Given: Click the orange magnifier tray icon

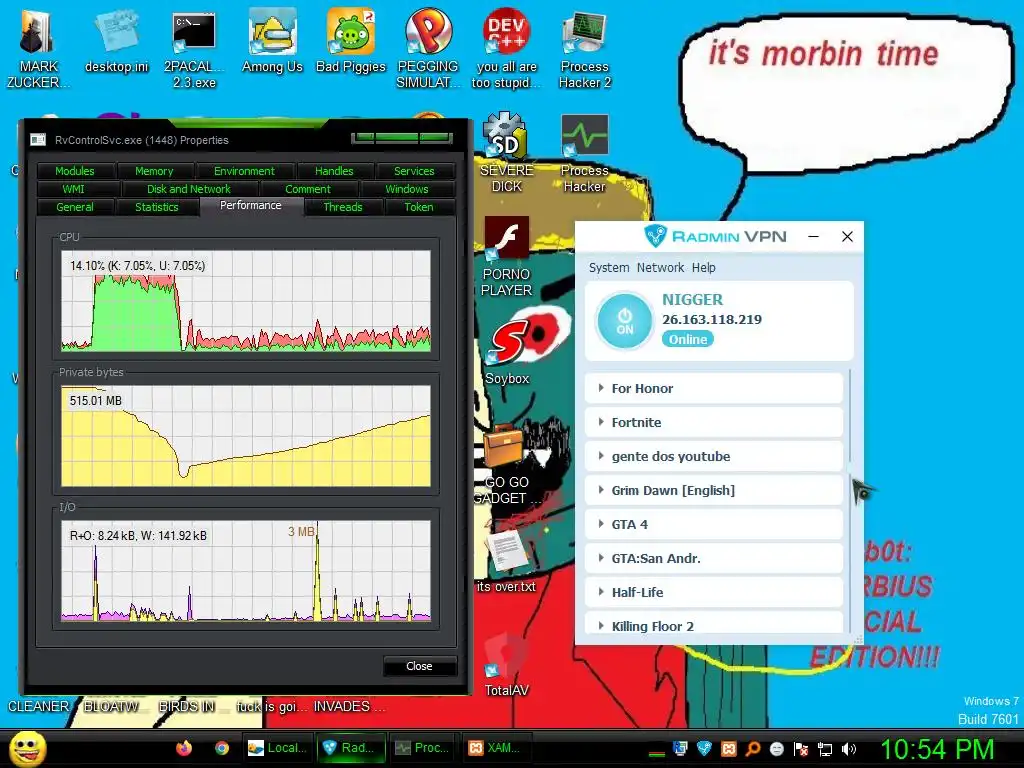Looking at the screenshot, I should click(752, 748).
